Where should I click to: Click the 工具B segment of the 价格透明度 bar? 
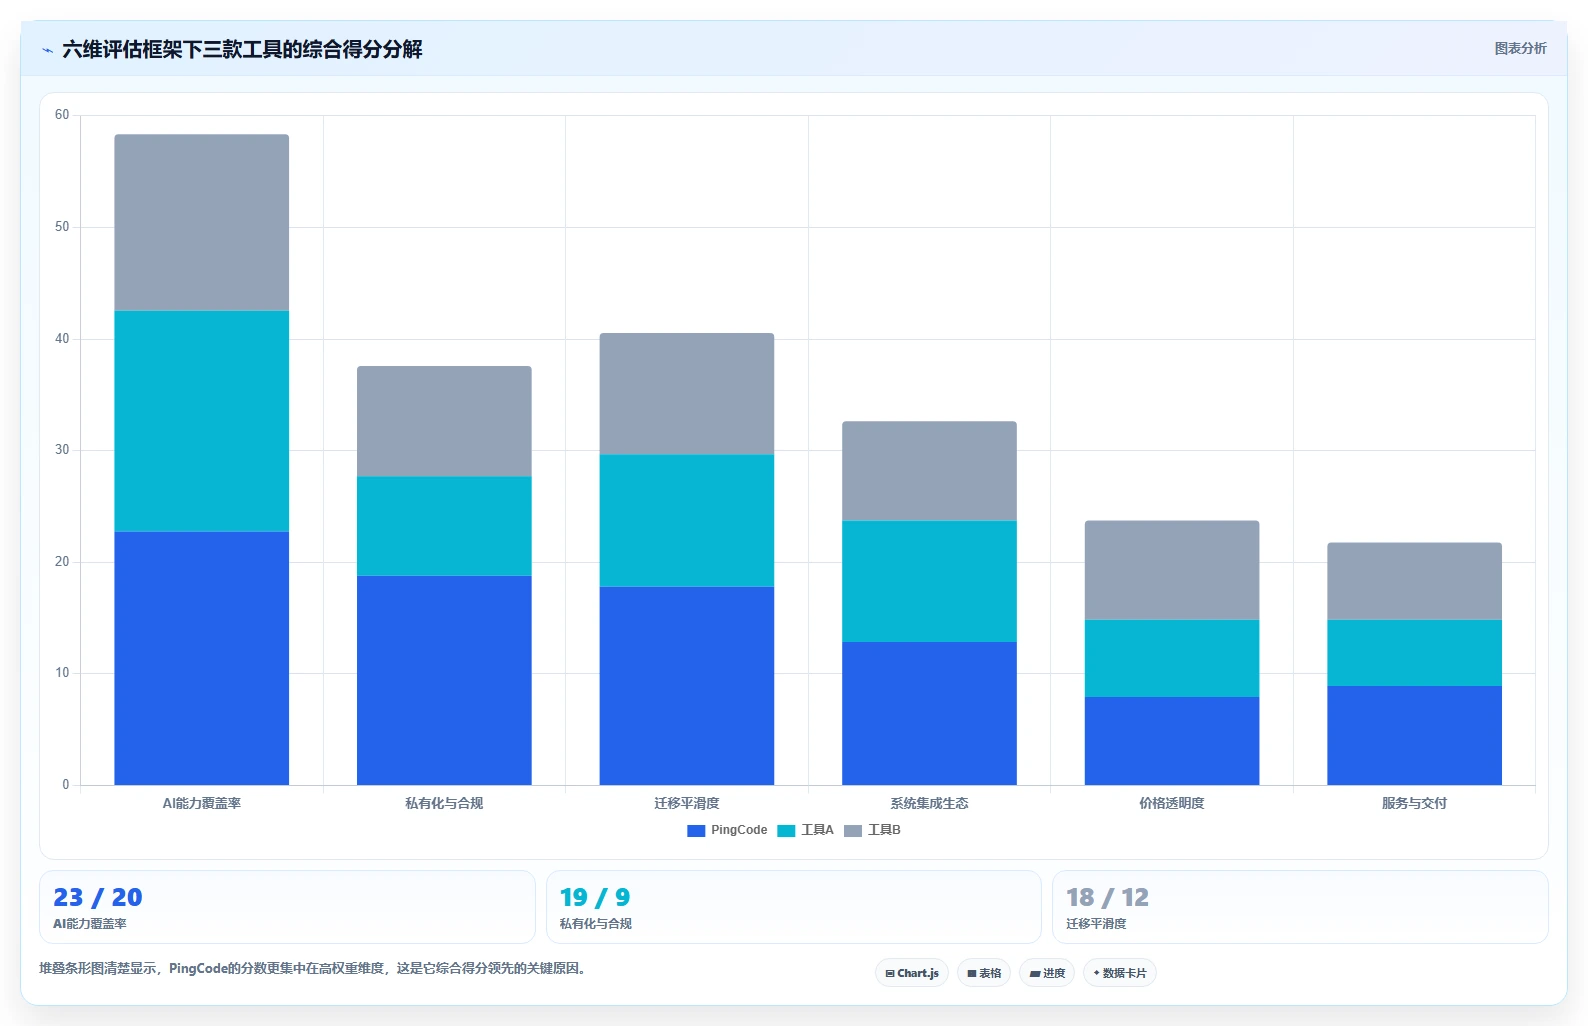point(1172,570)
